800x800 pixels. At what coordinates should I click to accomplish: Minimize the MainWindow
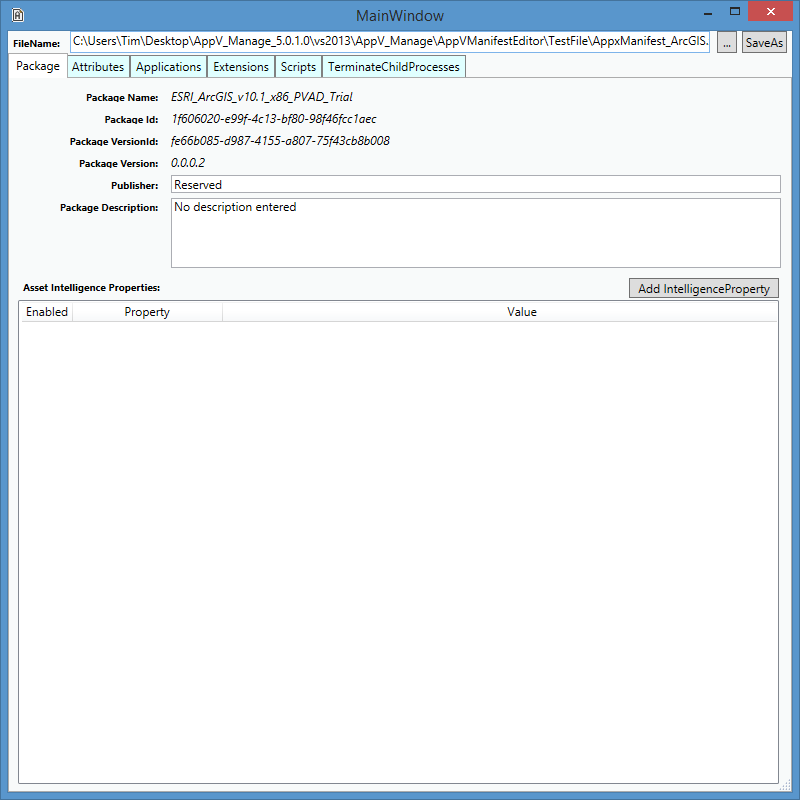(x=708, y=13)
